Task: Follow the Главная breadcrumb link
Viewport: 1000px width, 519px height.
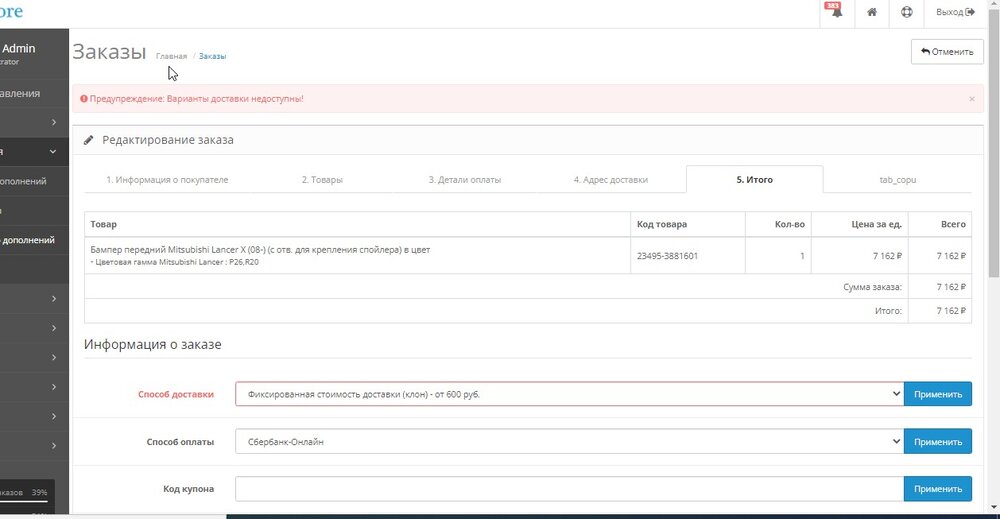Action: [x=171, y=56]
